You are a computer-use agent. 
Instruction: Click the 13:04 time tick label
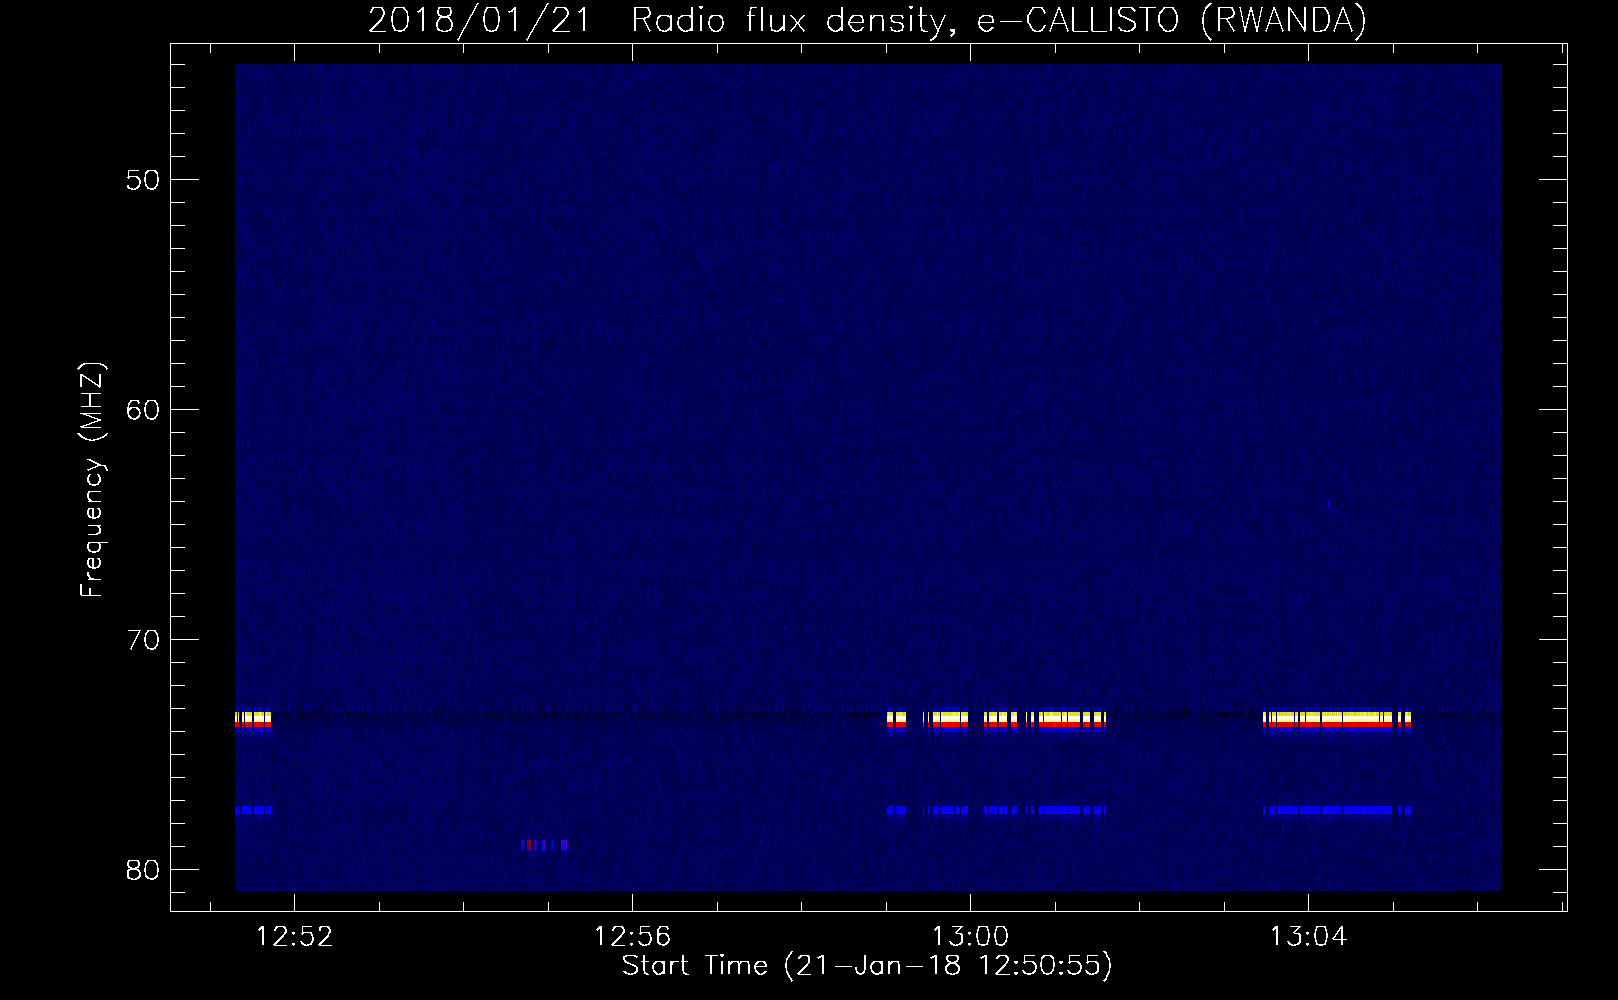tap(1308, 937)
